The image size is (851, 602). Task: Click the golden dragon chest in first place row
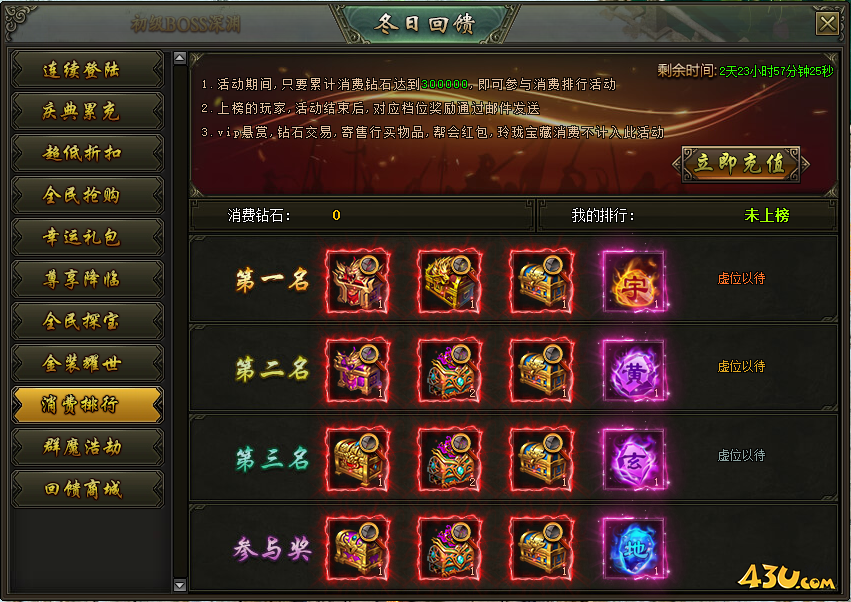(x=449, y=281)
